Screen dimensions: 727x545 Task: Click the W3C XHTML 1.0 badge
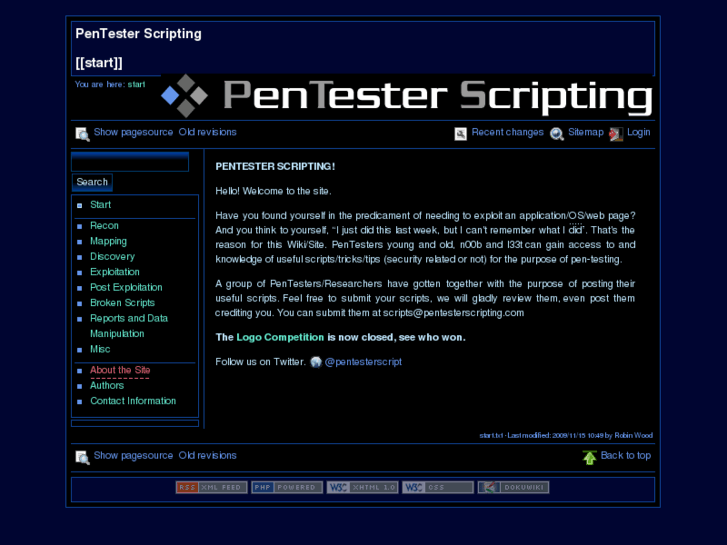point(362,487)
